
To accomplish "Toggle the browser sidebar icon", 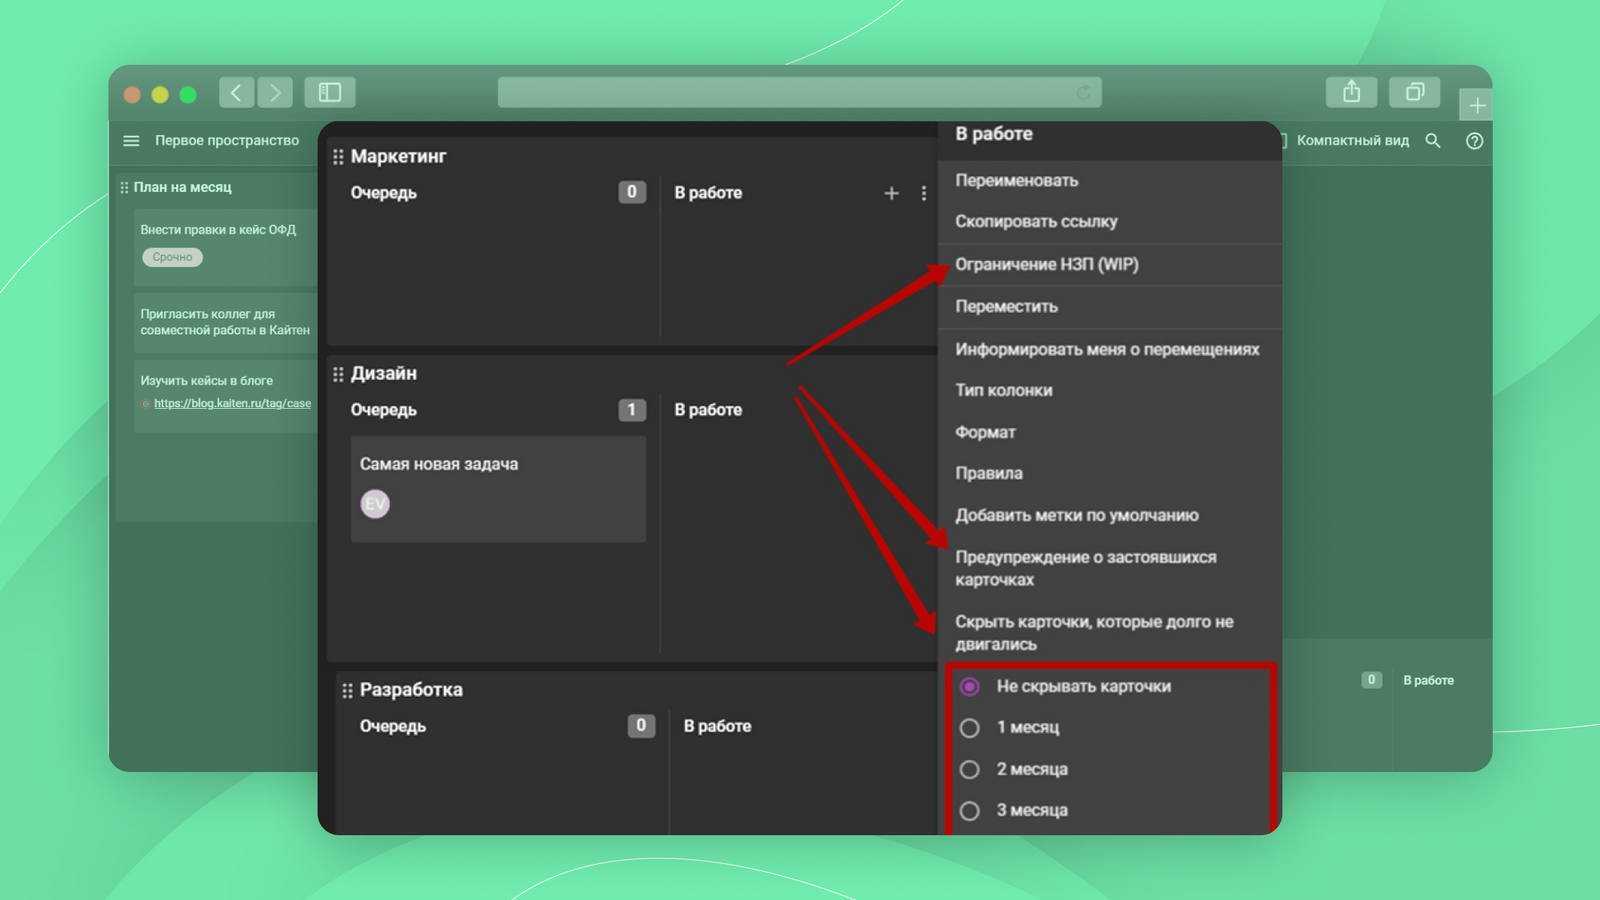I will tap(330, 93).
